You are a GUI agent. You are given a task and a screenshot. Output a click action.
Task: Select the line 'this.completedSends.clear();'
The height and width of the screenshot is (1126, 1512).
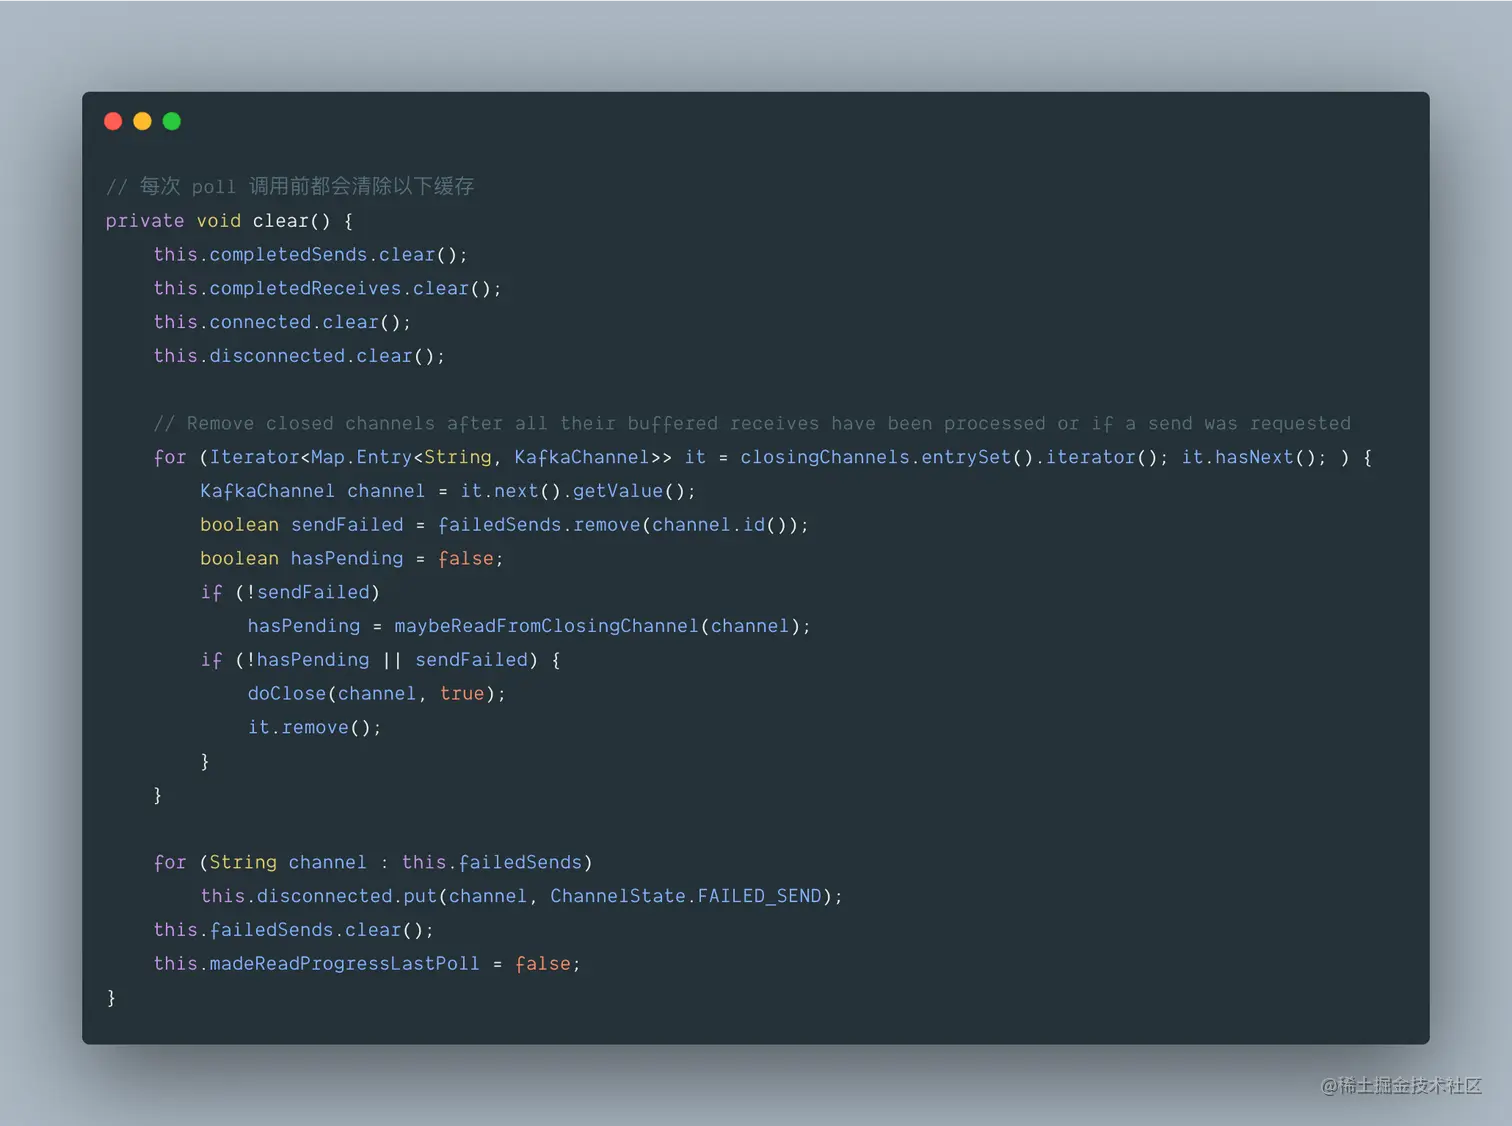tap(310, 255)
